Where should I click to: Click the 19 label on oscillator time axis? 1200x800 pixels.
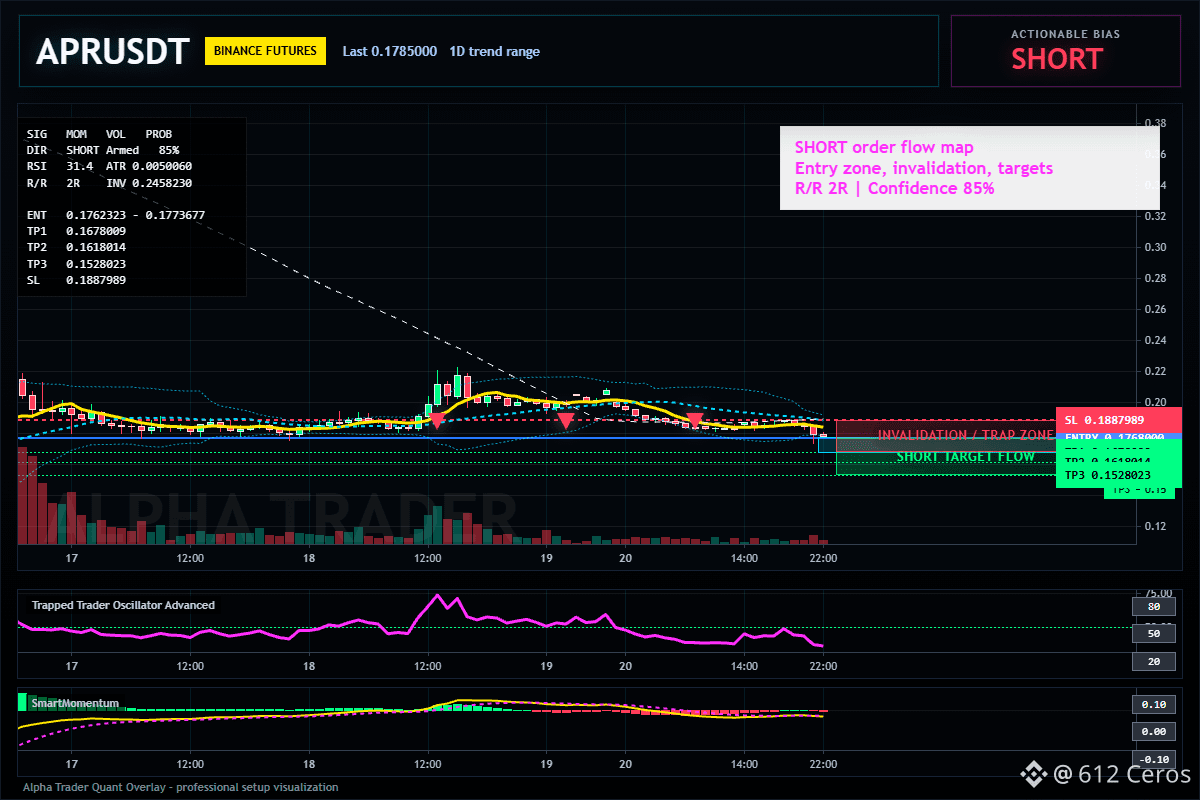tap(546, 666)
